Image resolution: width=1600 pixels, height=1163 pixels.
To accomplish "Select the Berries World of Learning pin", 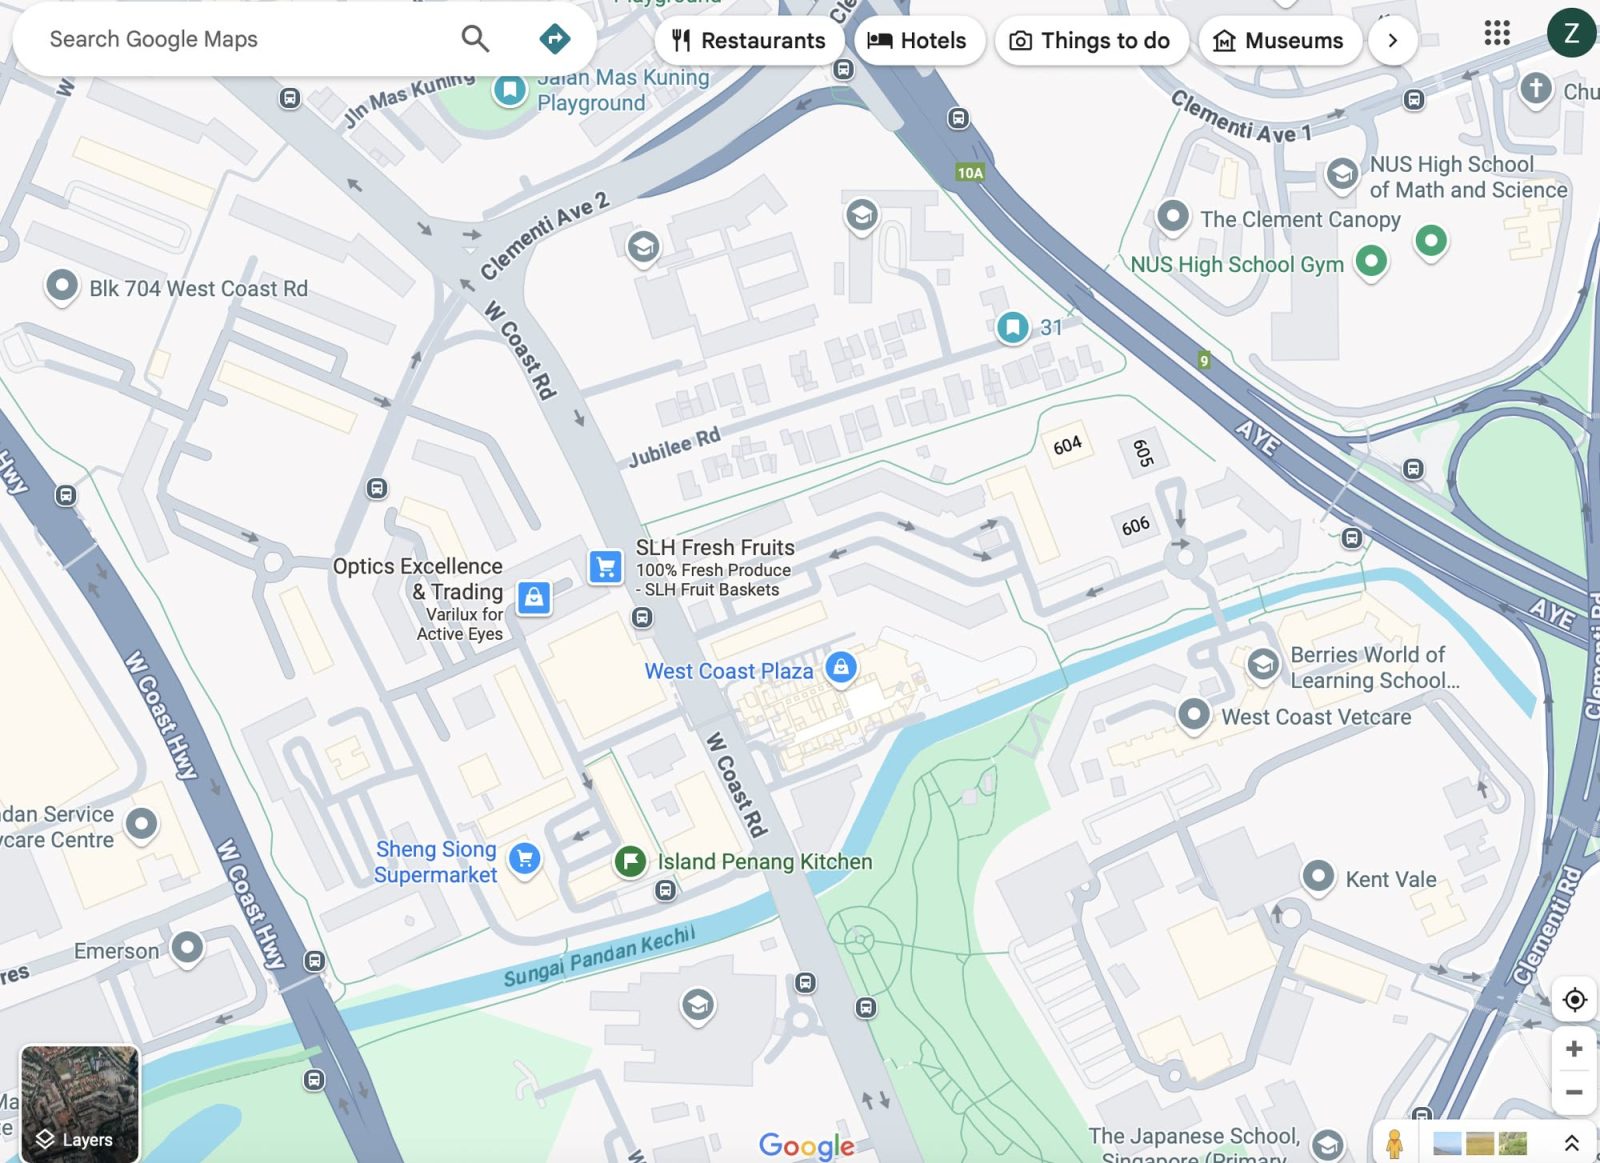I will (1263, 664).
